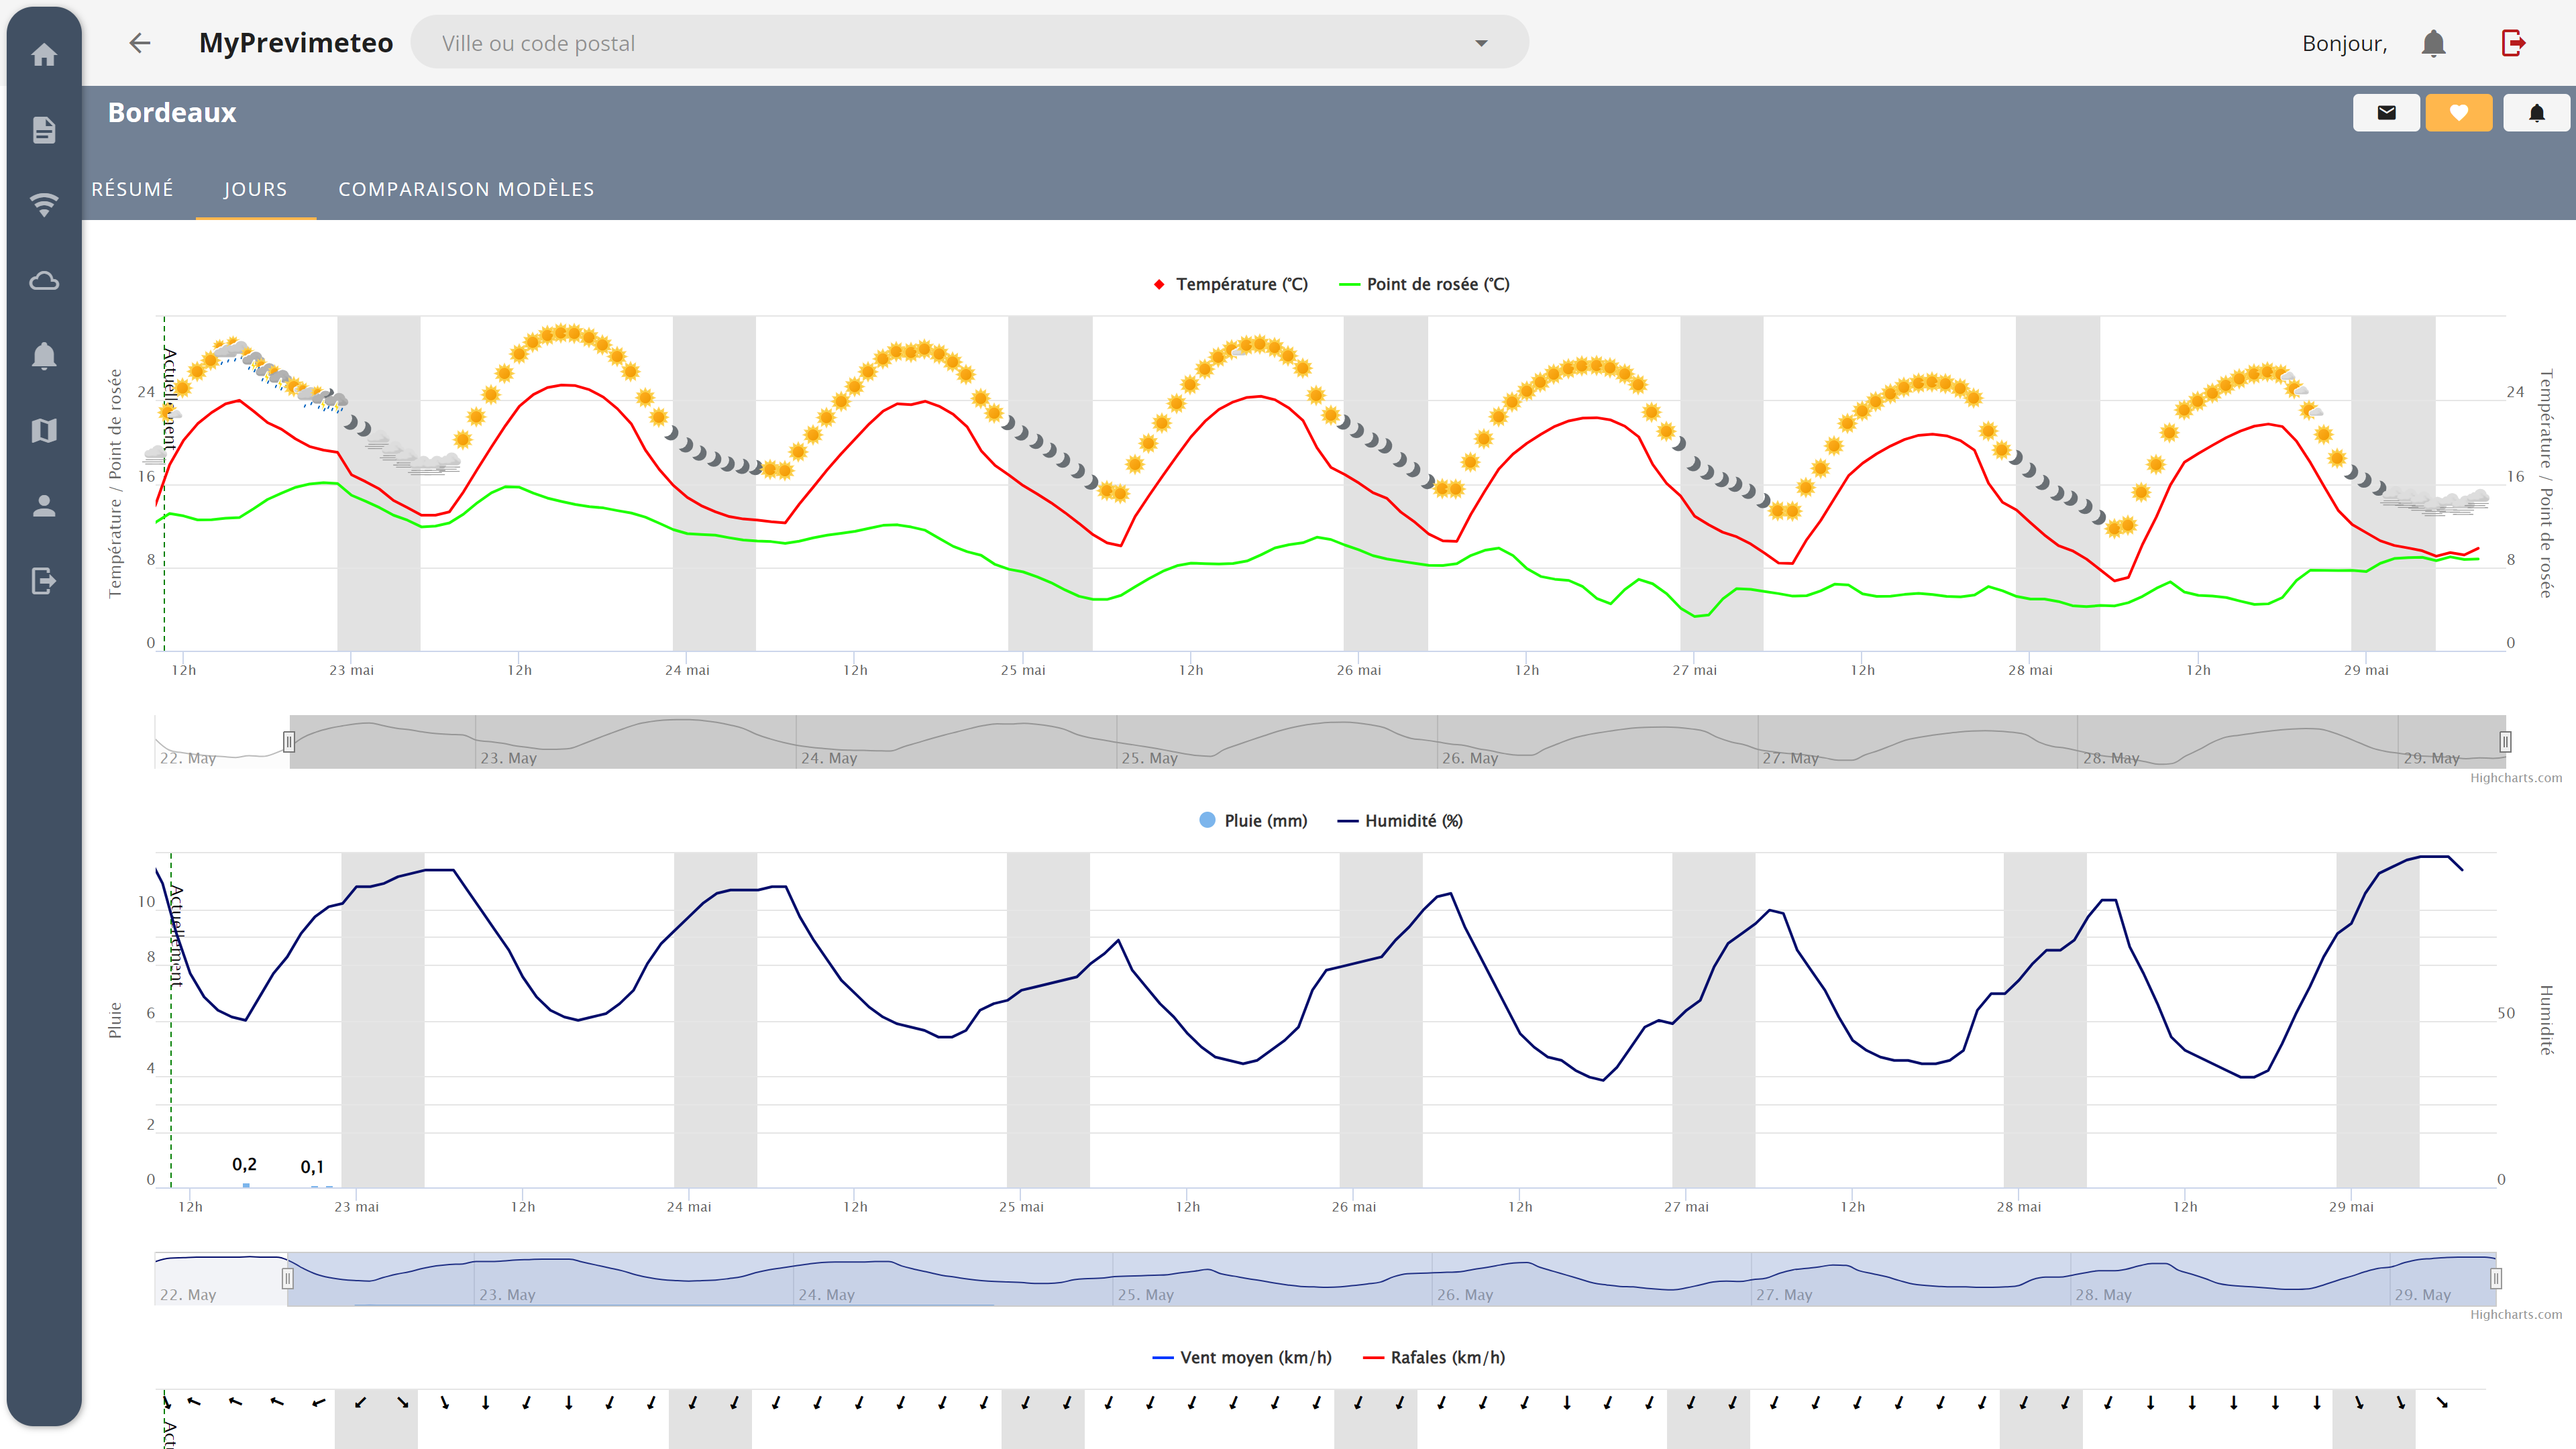Open the city search dropdown arrow
2576x1449 pixels.
pos(1481,43)
